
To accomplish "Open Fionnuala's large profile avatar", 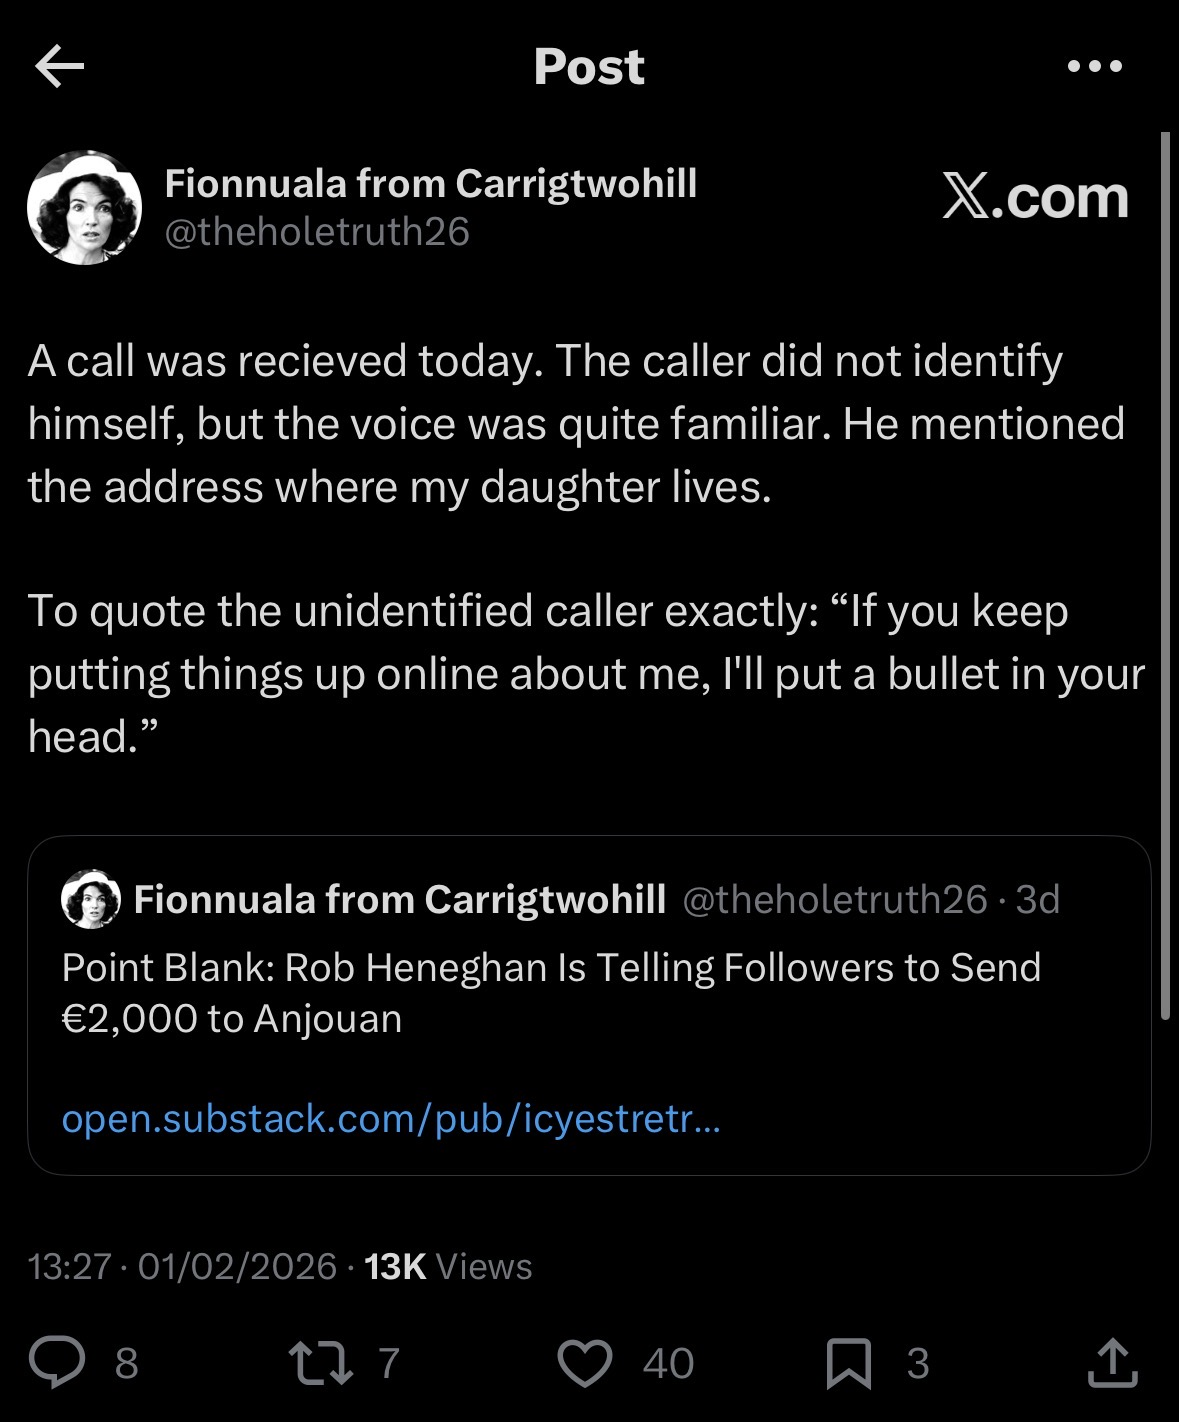I will click(84, 208).
